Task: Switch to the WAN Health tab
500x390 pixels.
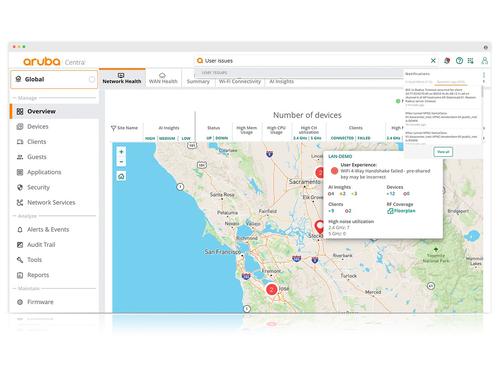Action: (163, 78)
